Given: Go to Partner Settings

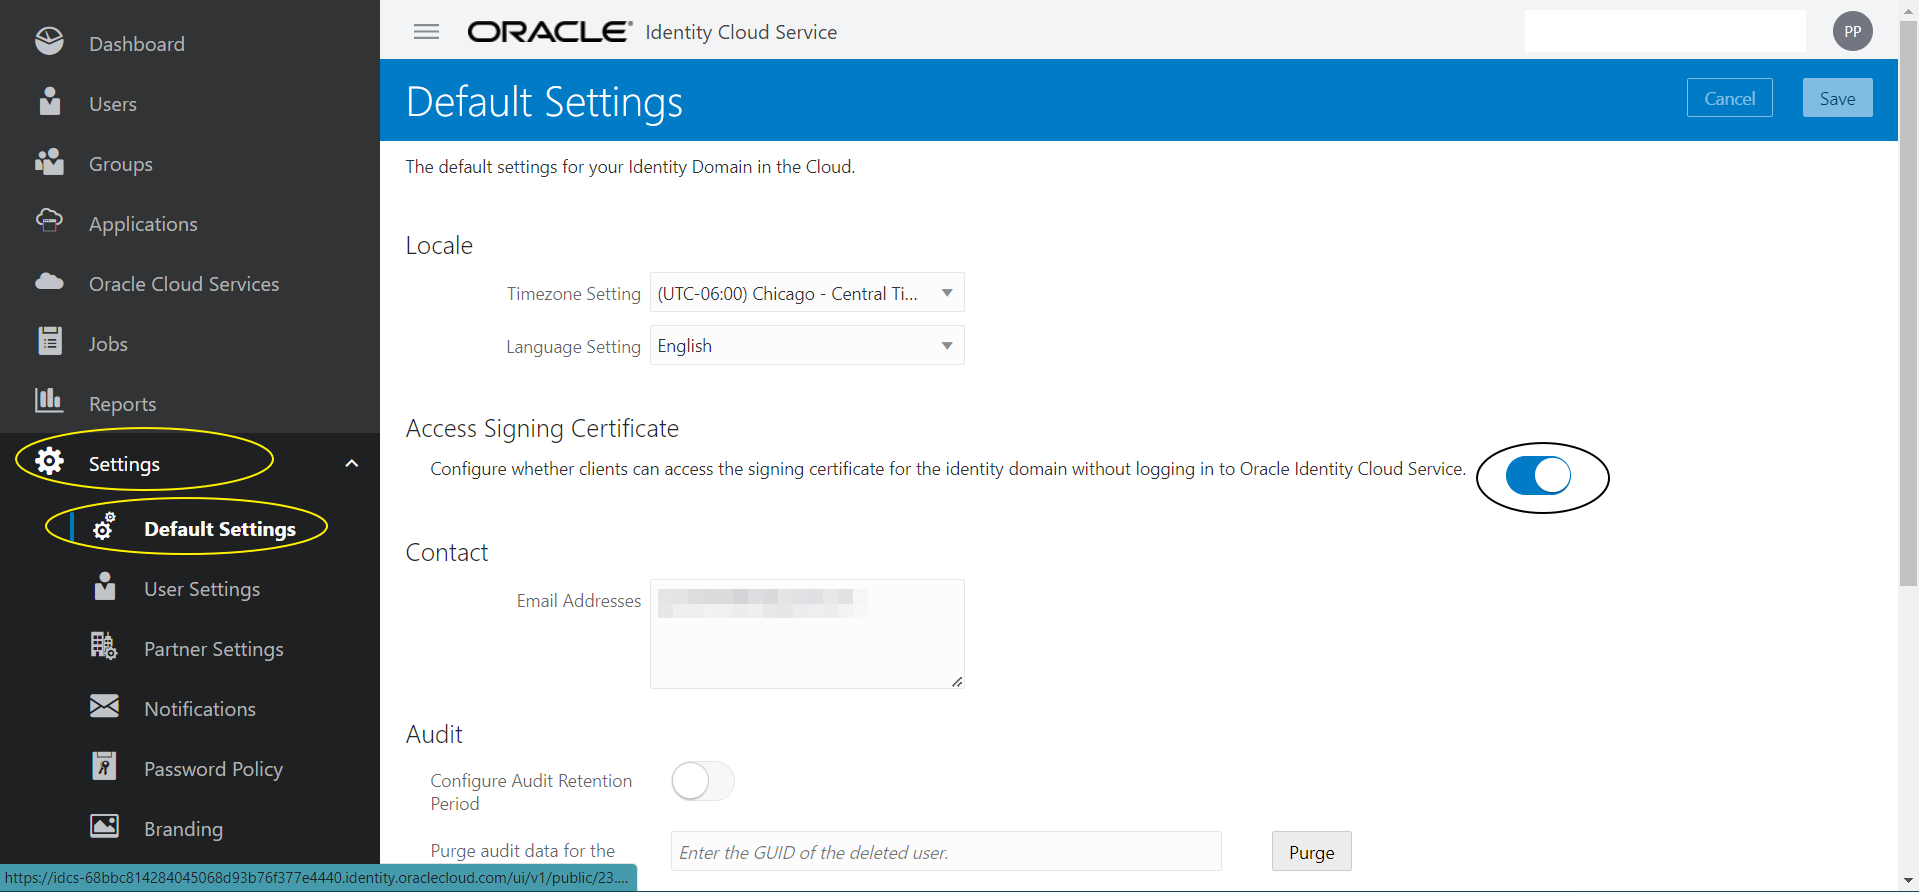Looking at the screenshot, I should point(213,649).
